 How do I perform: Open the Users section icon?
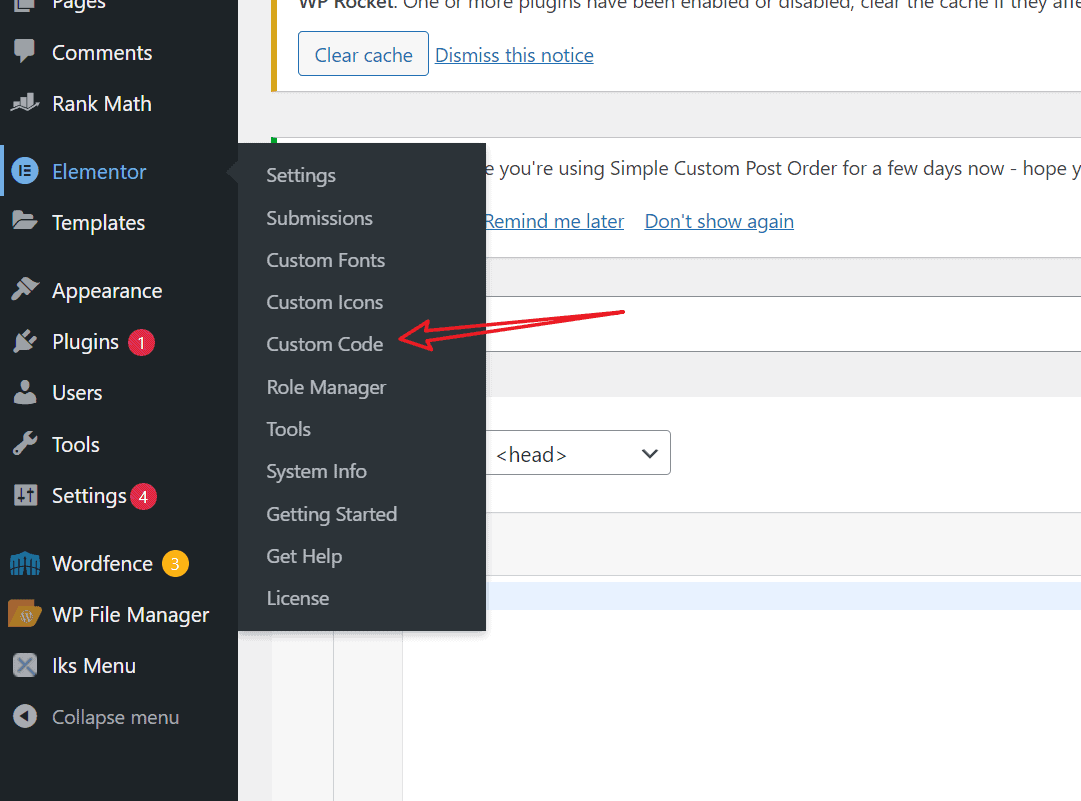coord(27,392)
